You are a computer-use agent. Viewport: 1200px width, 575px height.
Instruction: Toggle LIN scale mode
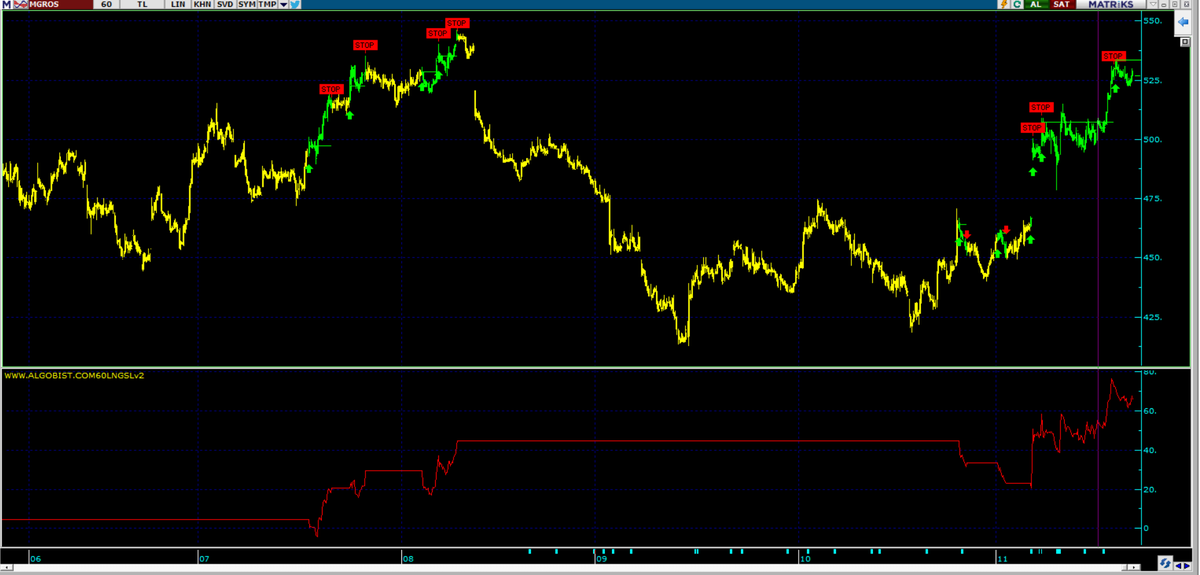(x=177, y=4)
